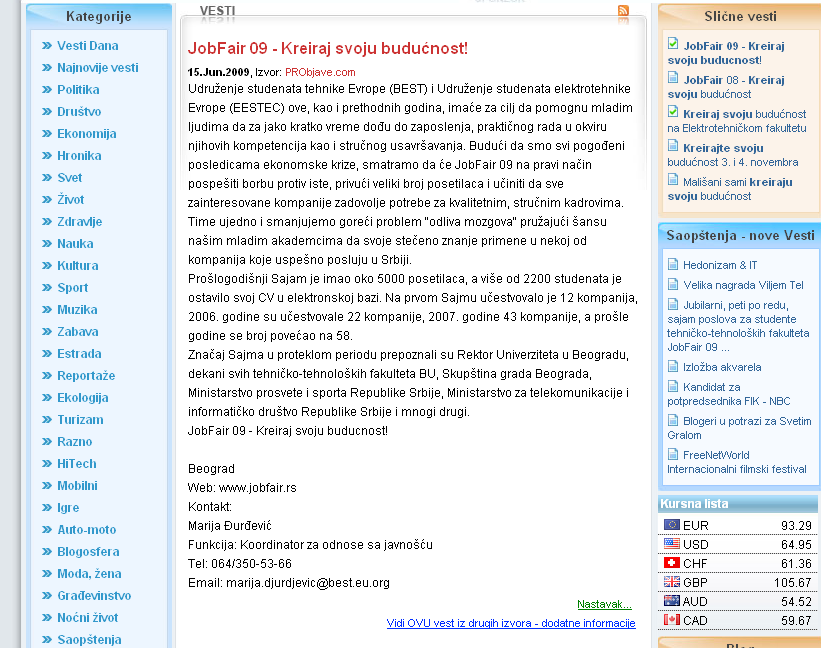
Task: Click the arrow icon beside Vesti Dana
Action: (47, 46)
